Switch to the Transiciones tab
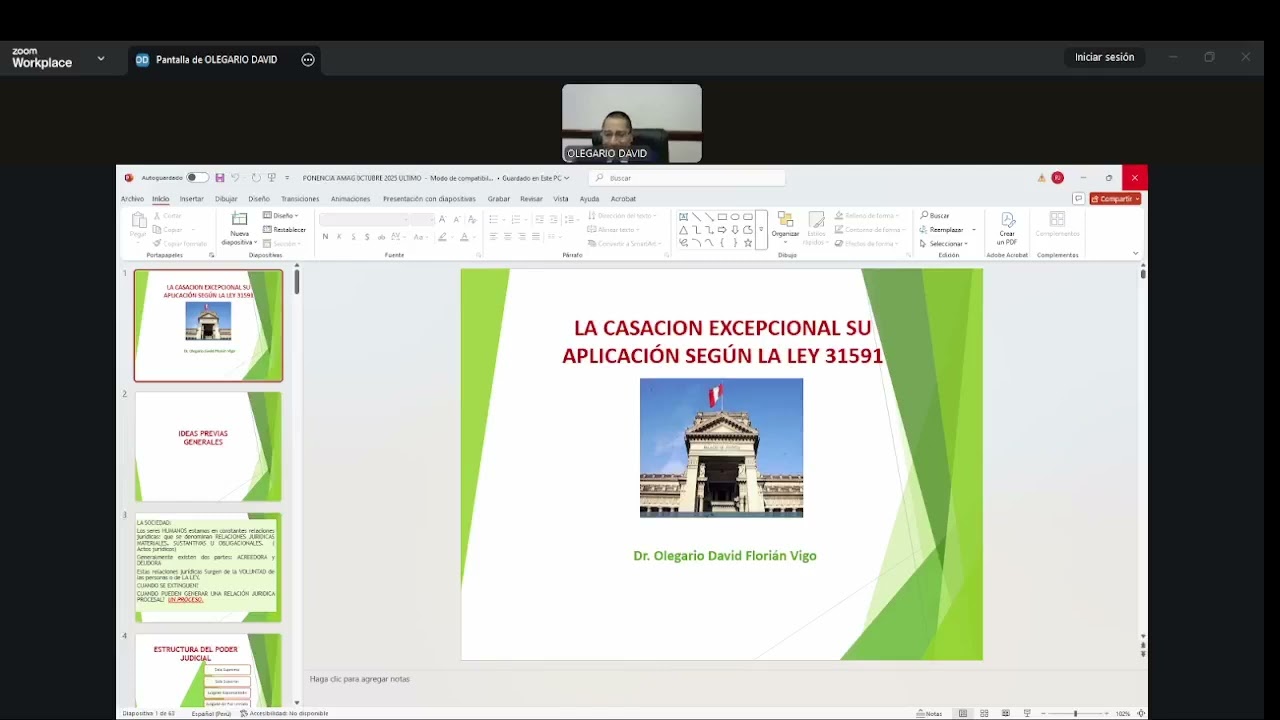The height and width of the screenshot is (720, 1280). 300,199
